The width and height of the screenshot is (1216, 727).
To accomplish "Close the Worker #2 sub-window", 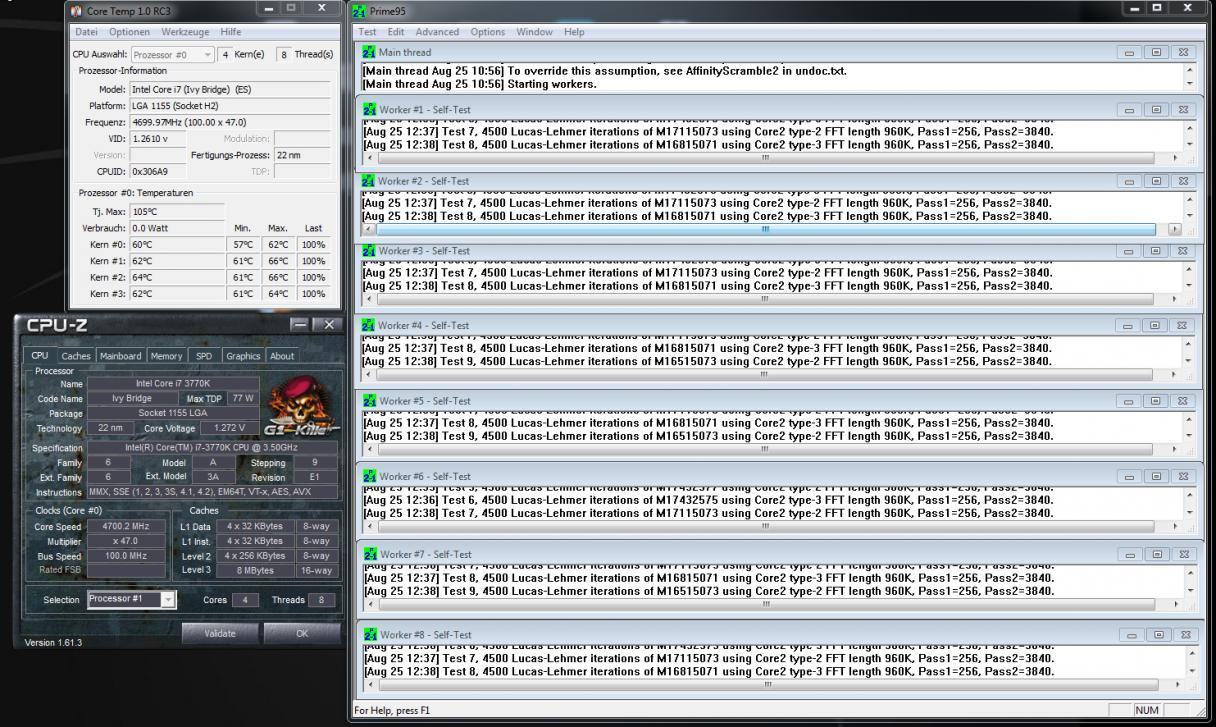I will [x=1182, y=181].
